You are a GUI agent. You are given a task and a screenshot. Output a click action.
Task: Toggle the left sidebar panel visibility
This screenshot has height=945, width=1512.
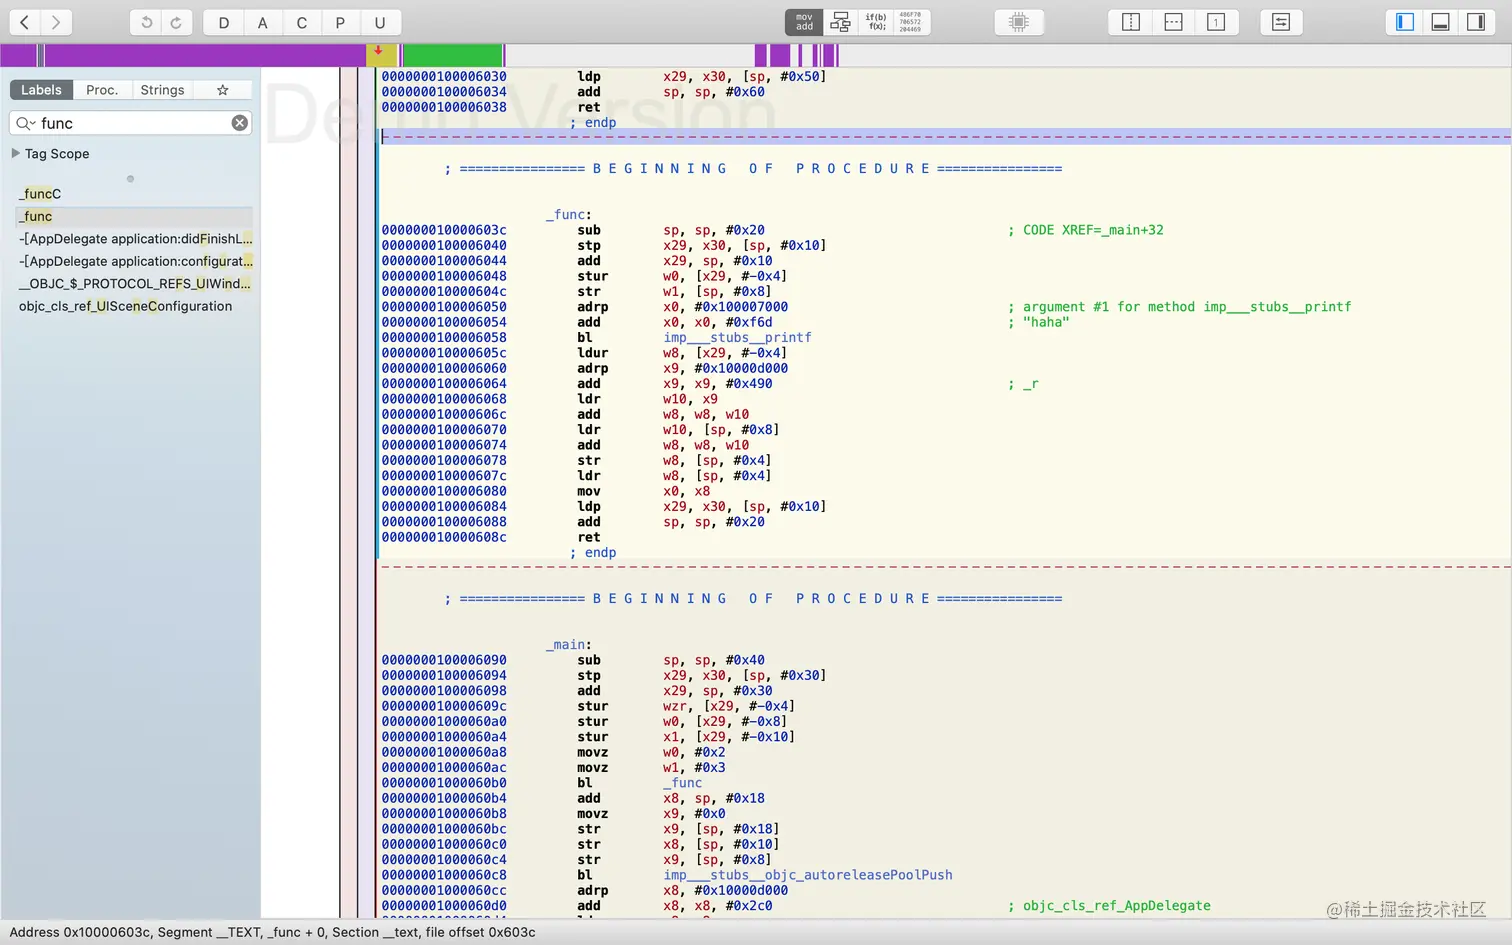tap(1405, 22)
